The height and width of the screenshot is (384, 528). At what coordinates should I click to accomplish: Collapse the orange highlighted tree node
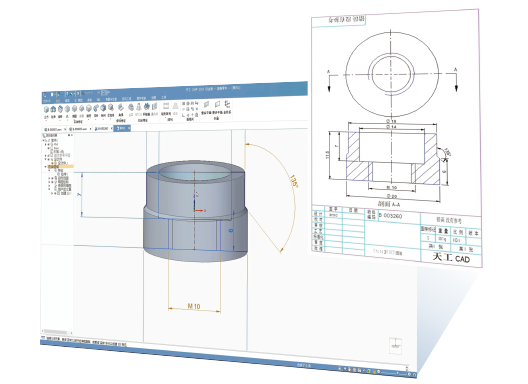(45, 166)
